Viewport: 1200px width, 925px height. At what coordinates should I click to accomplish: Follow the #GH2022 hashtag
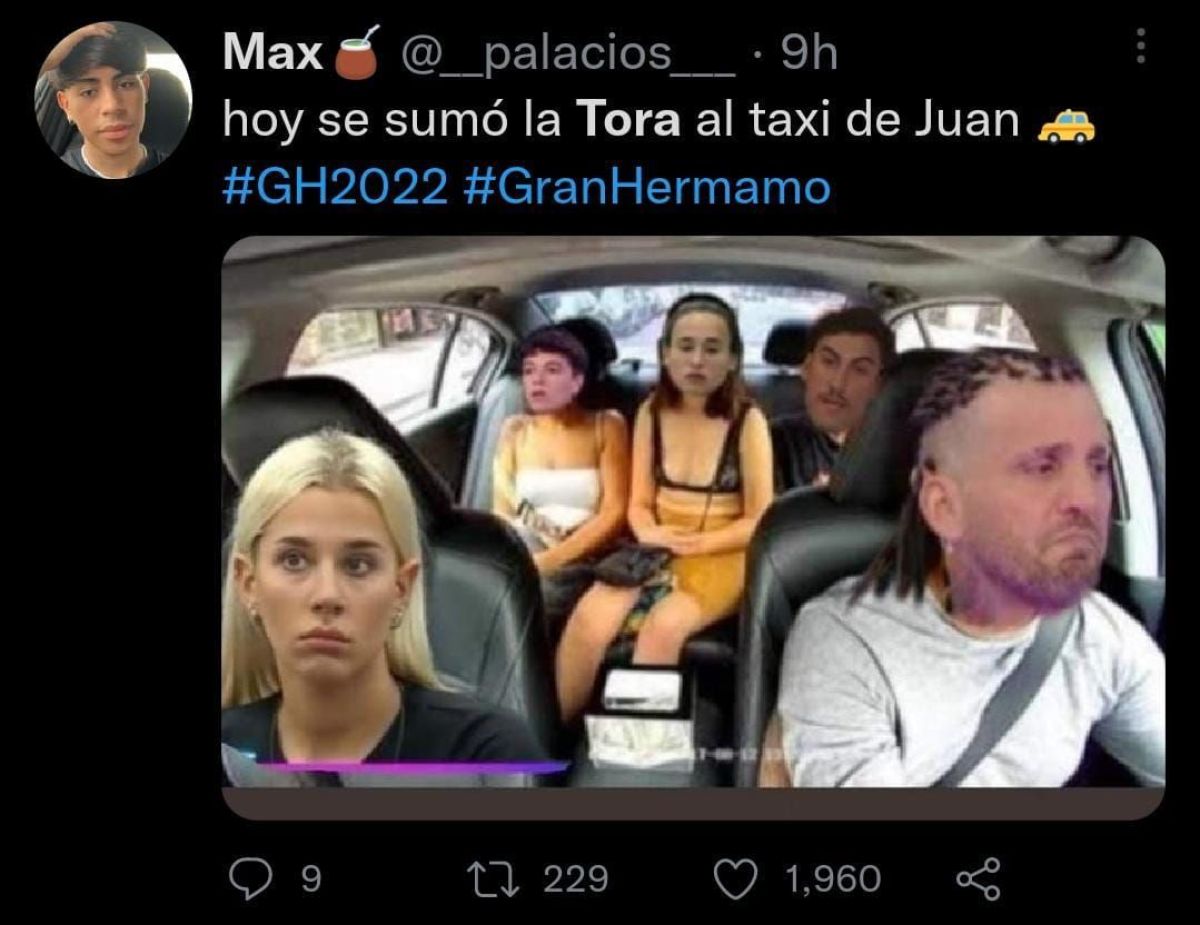(335, 187)
